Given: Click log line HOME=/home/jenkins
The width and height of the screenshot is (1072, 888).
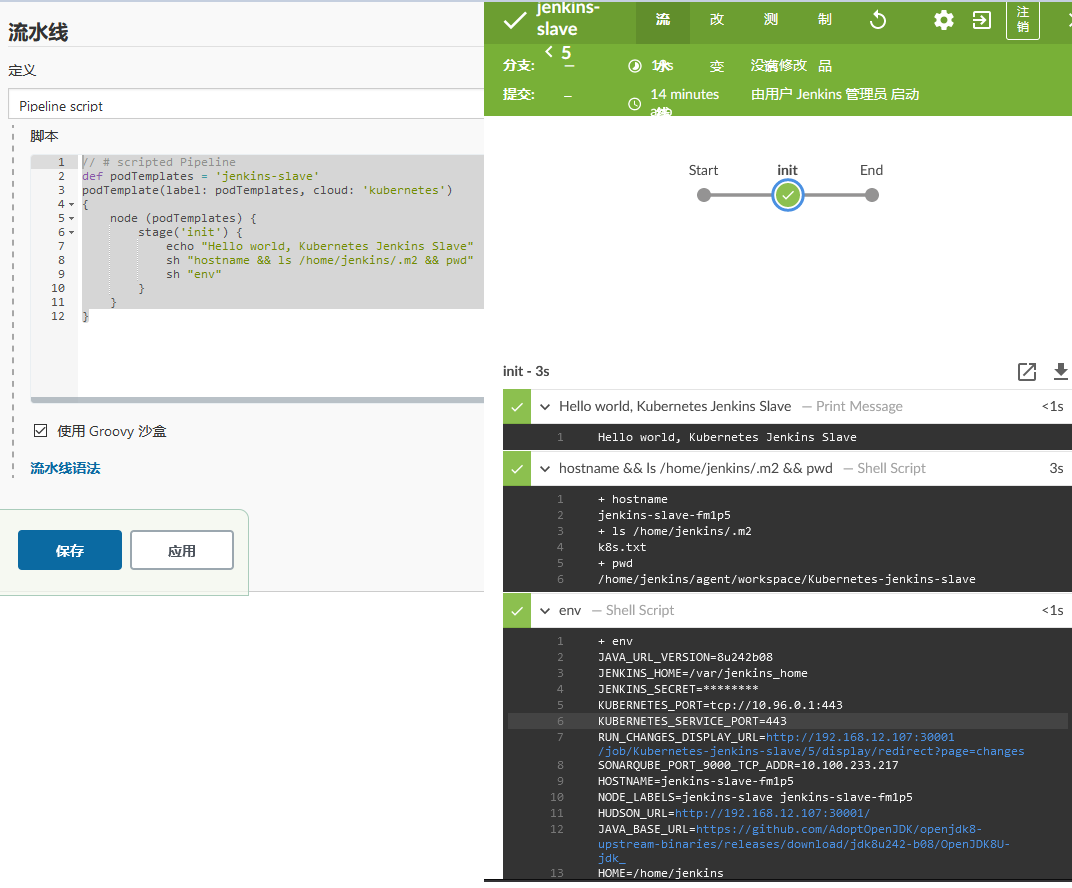Looking at the screenshot, I should [x=660, y=874].
